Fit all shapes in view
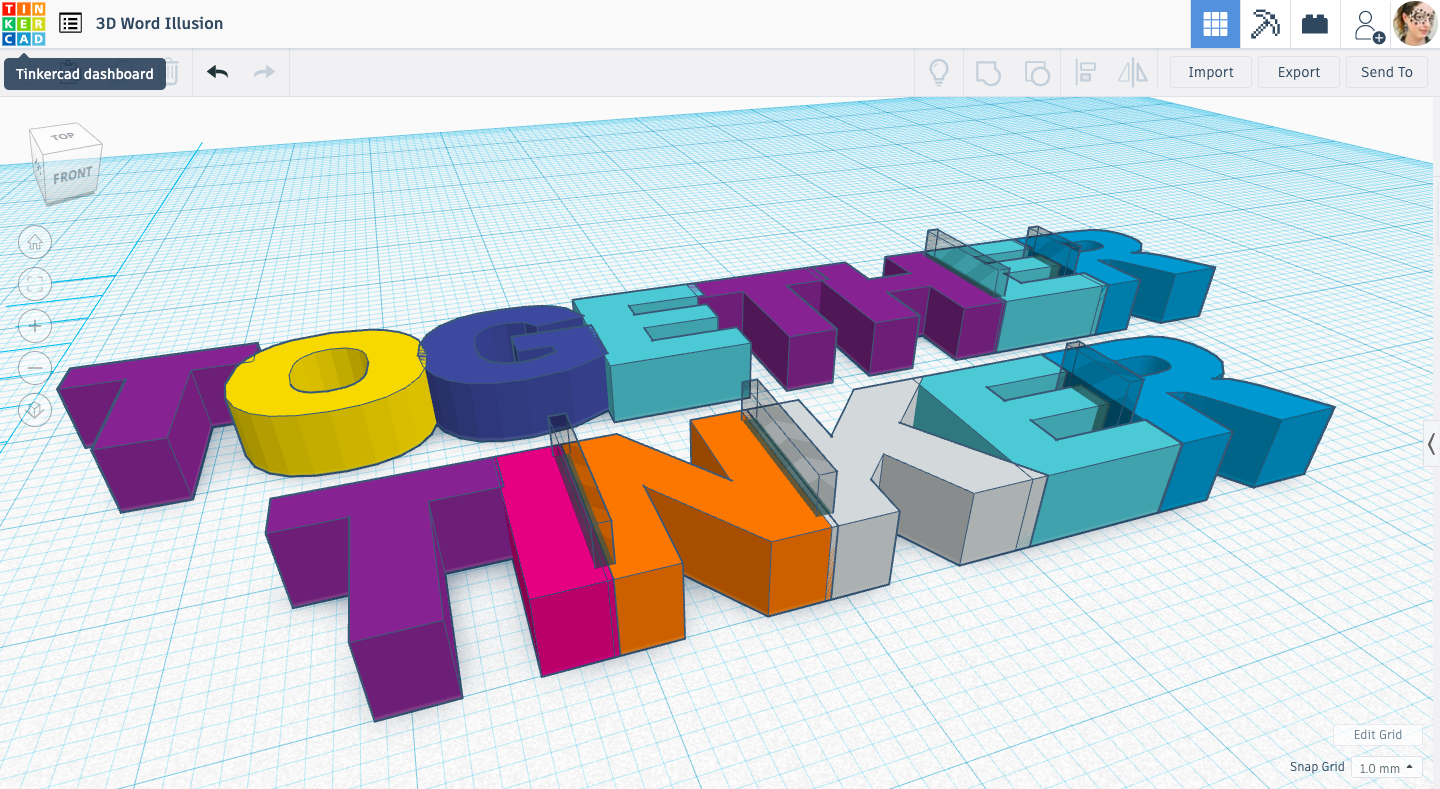 tap(35, 284)
